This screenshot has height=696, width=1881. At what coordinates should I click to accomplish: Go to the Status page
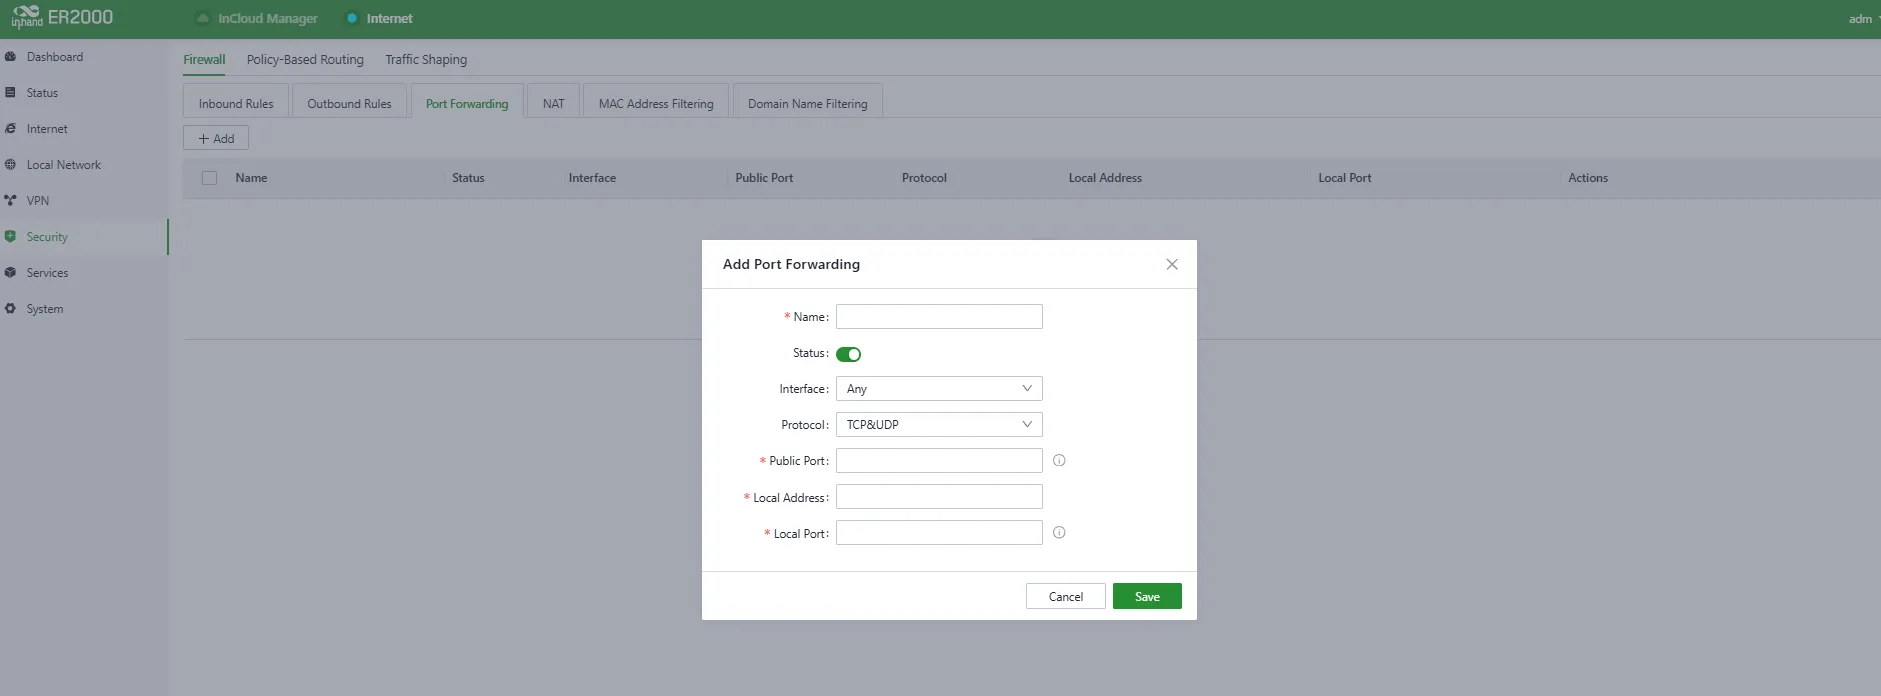pyautogui.click(x=42, y=93)
